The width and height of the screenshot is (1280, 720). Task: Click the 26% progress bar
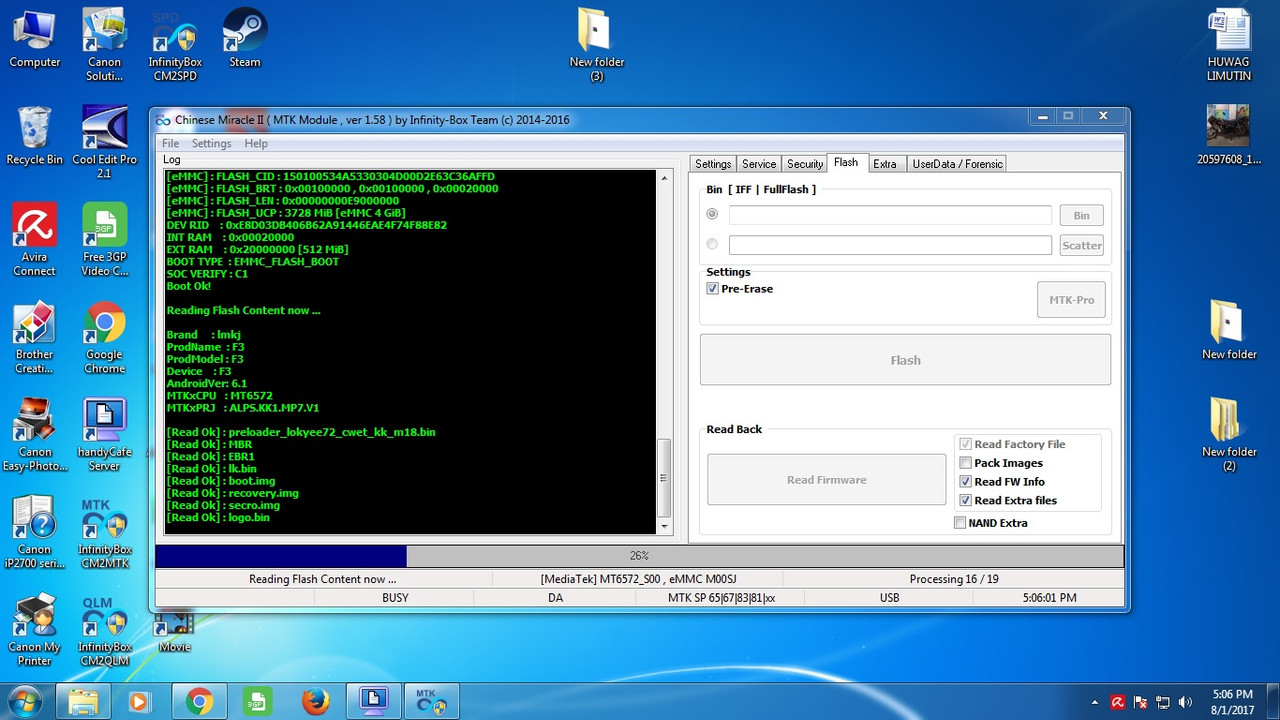click(639, 556)
